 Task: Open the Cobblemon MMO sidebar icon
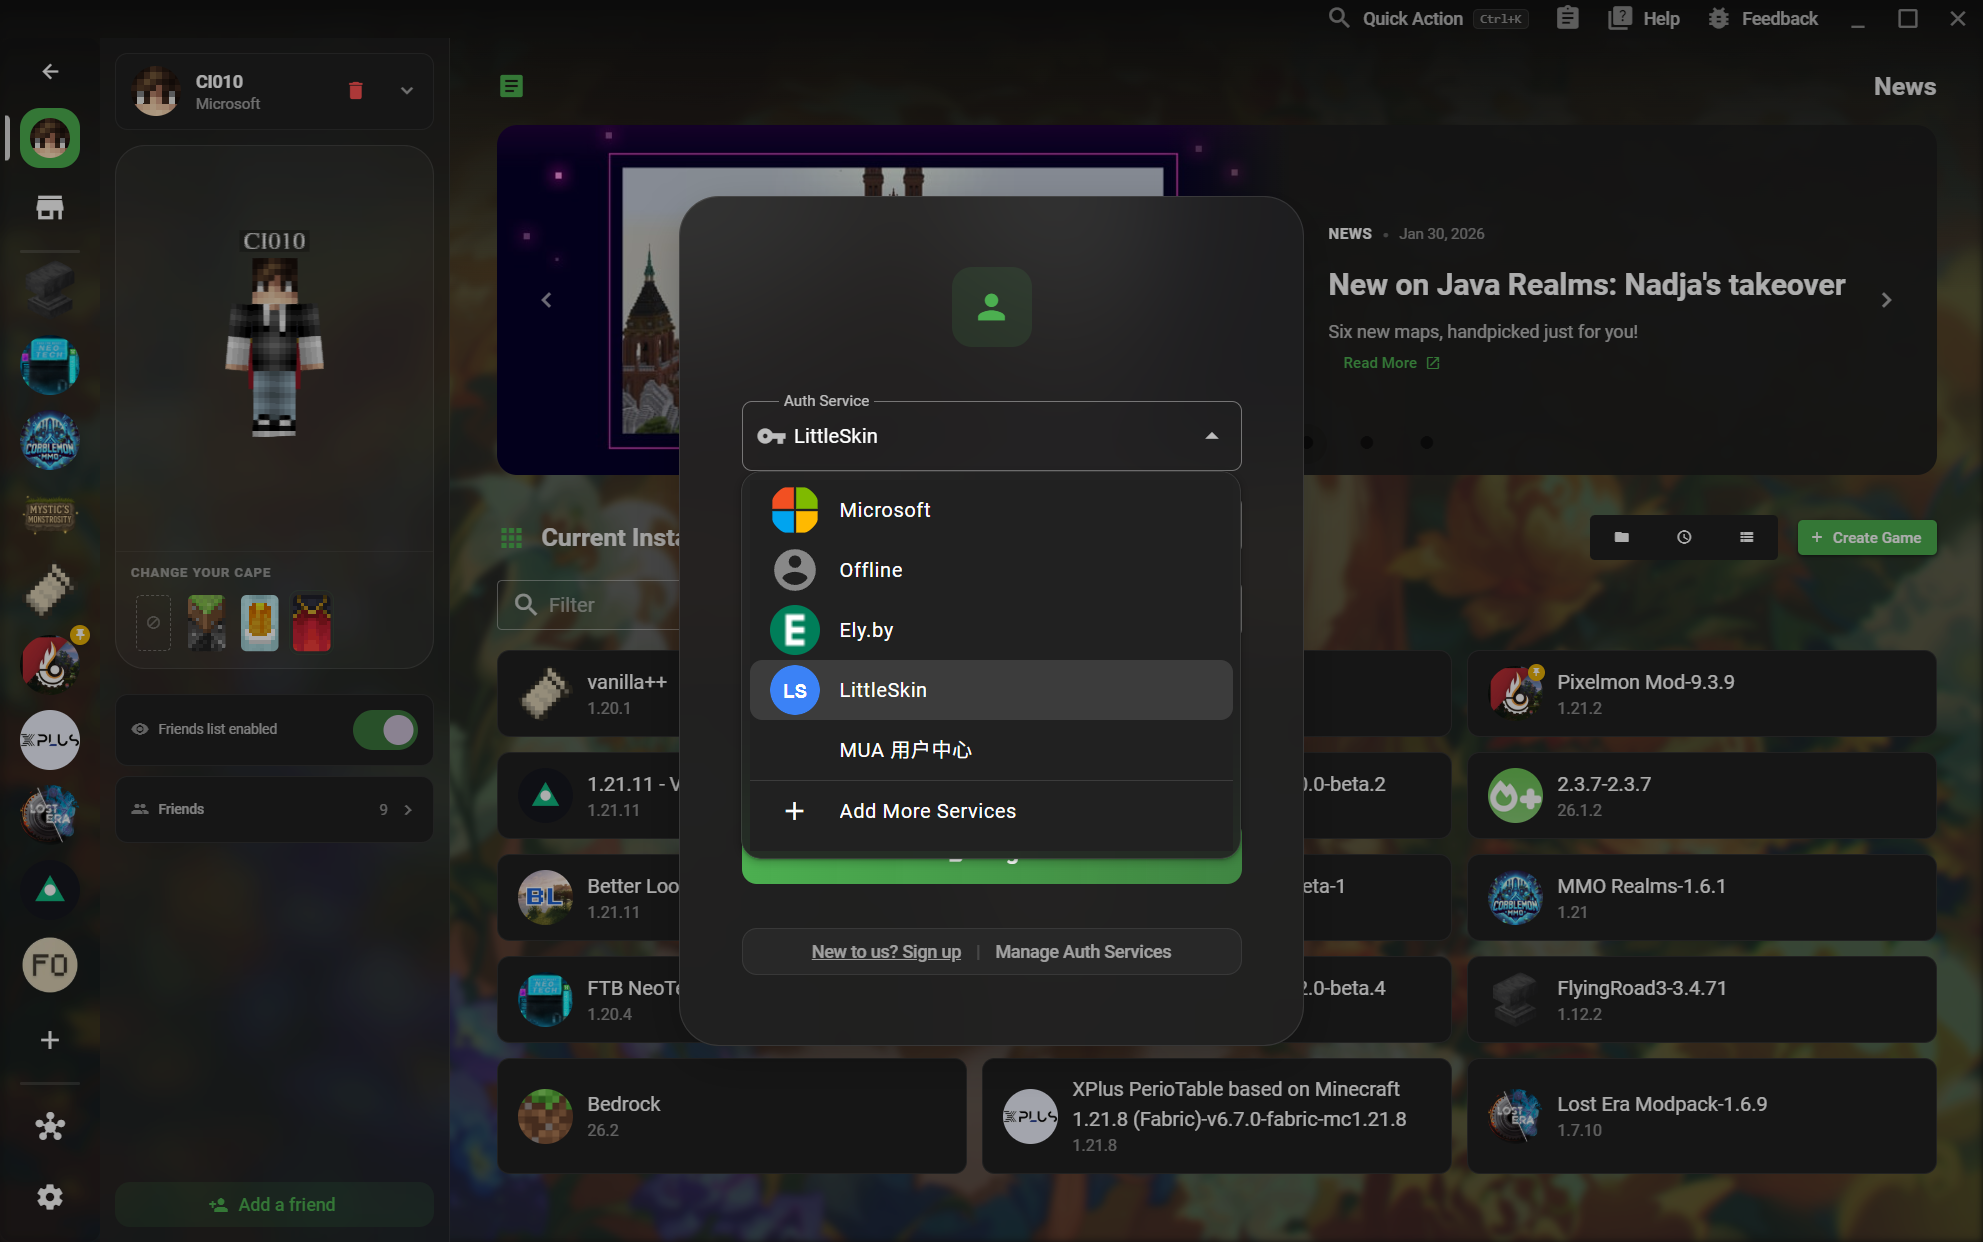coord(50,441)
